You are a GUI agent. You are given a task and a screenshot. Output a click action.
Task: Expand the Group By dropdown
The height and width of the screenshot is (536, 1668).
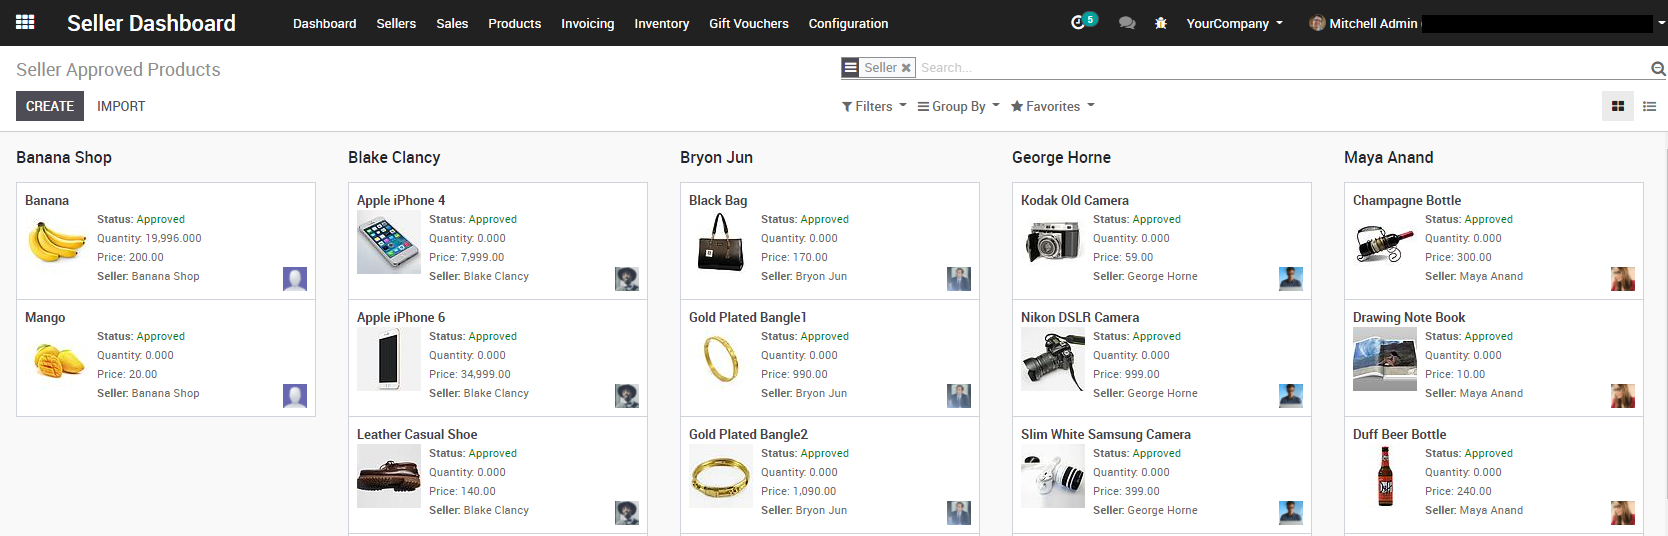coord(958,106)
